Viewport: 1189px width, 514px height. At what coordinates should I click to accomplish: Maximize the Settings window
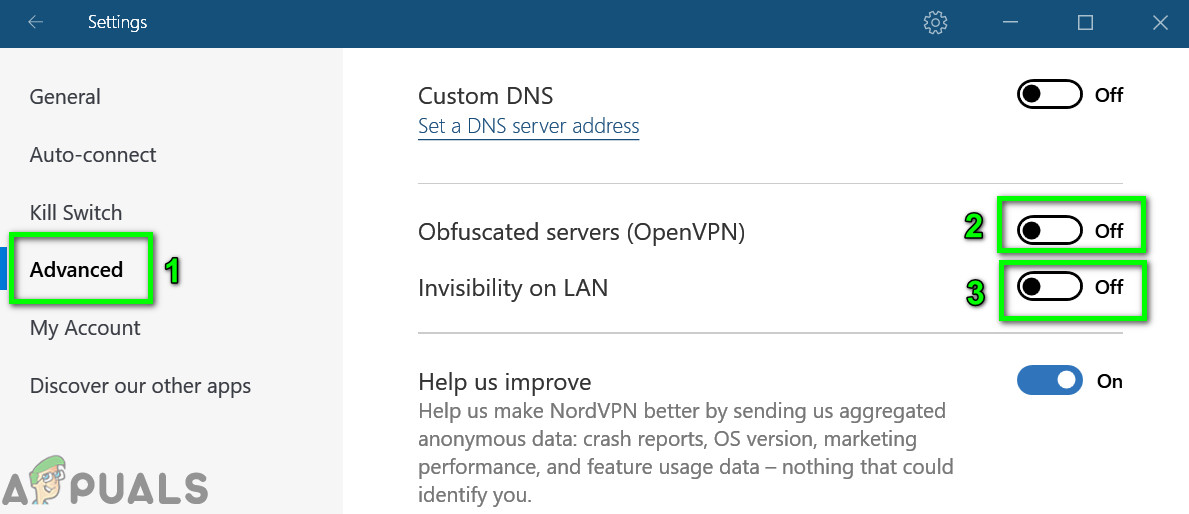[x=1085, y=22]
